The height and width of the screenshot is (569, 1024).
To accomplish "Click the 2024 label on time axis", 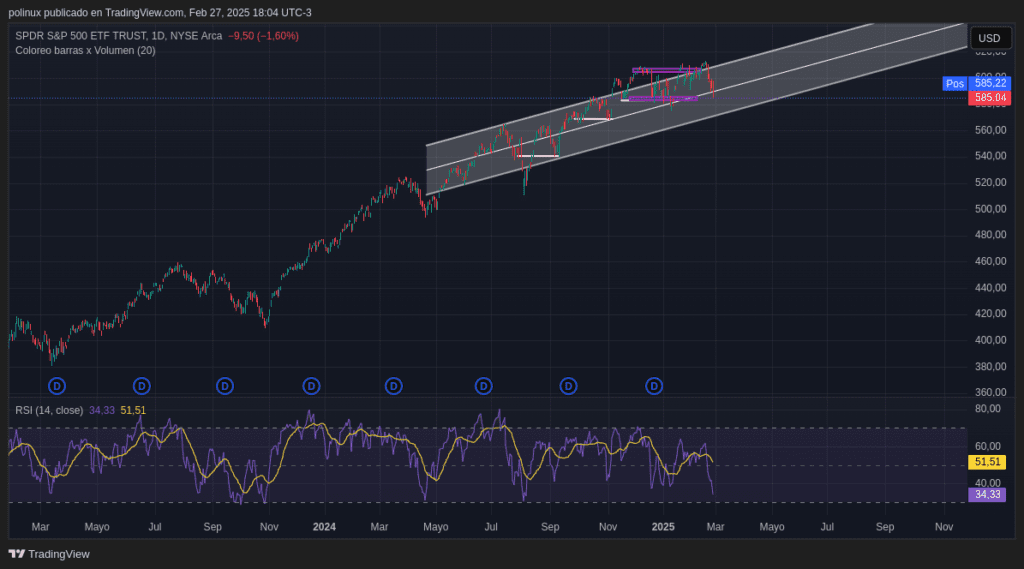I will point(324,527).
